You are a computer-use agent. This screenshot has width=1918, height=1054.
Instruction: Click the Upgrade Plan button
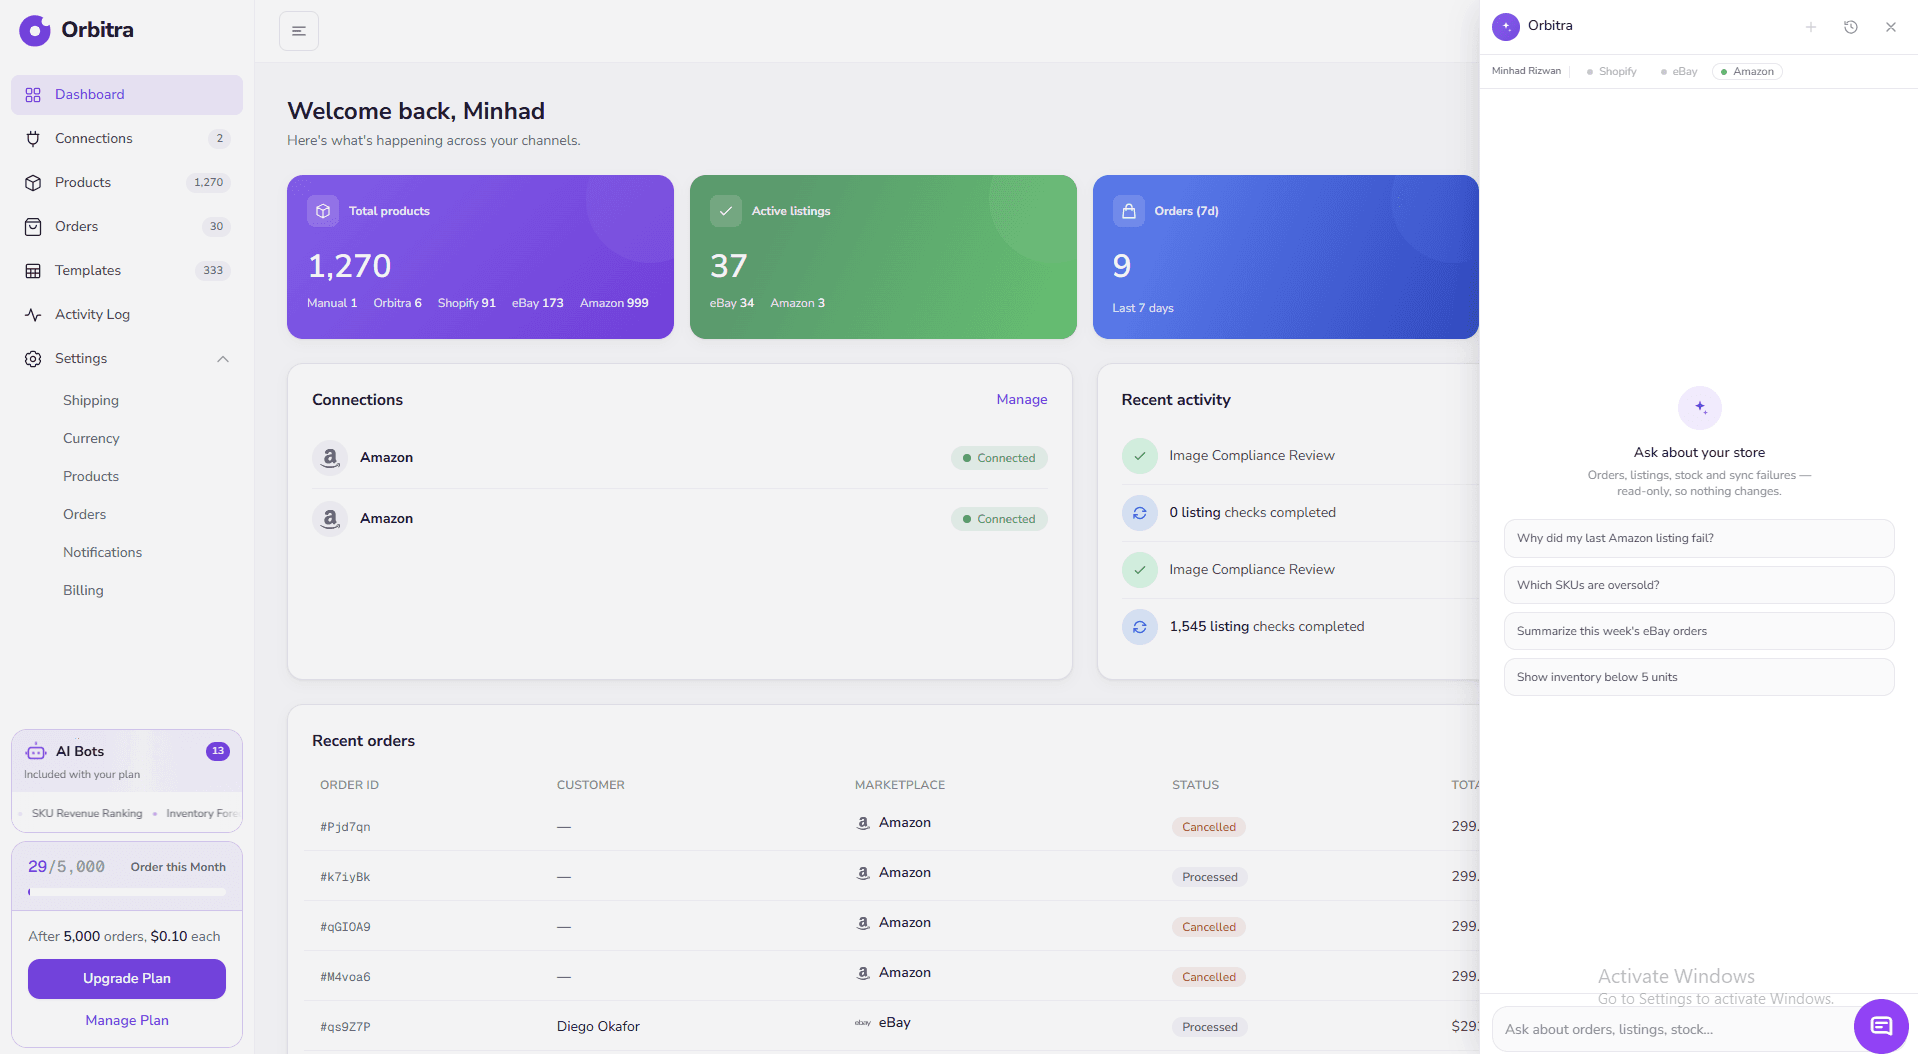click(x=127, y=979)
